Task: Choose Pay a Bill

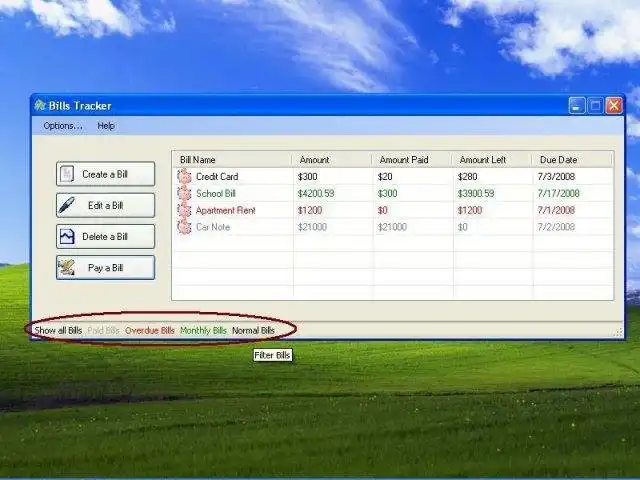Action: pyautogui.click(x=105, y=268)
